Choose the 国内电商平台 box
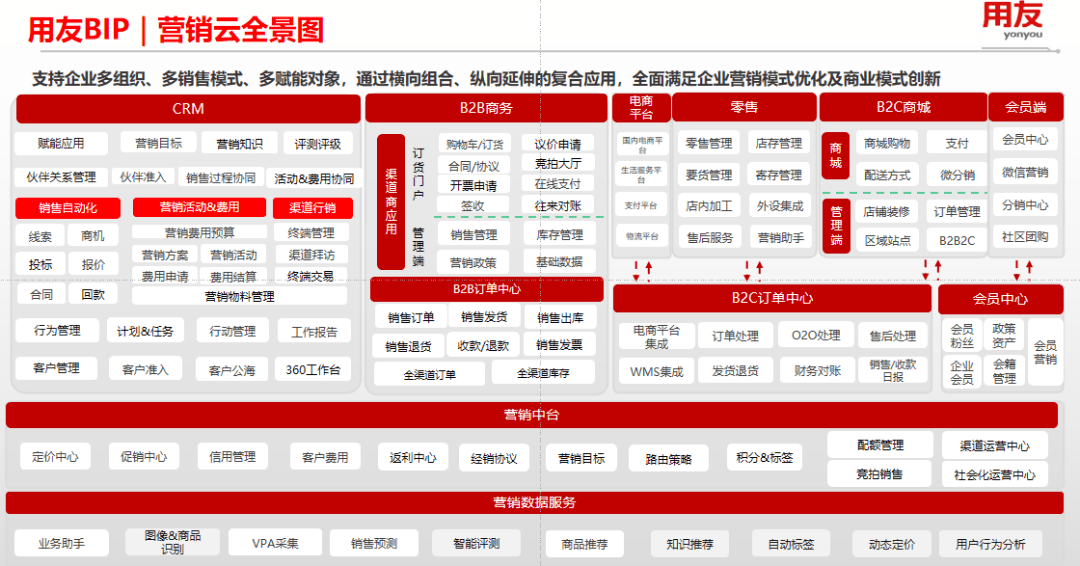 (x=641, y=143)
